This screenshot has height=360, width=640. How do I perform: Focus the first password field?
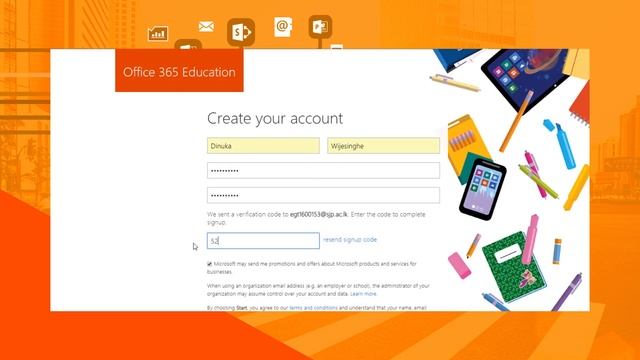pos(323,171)
